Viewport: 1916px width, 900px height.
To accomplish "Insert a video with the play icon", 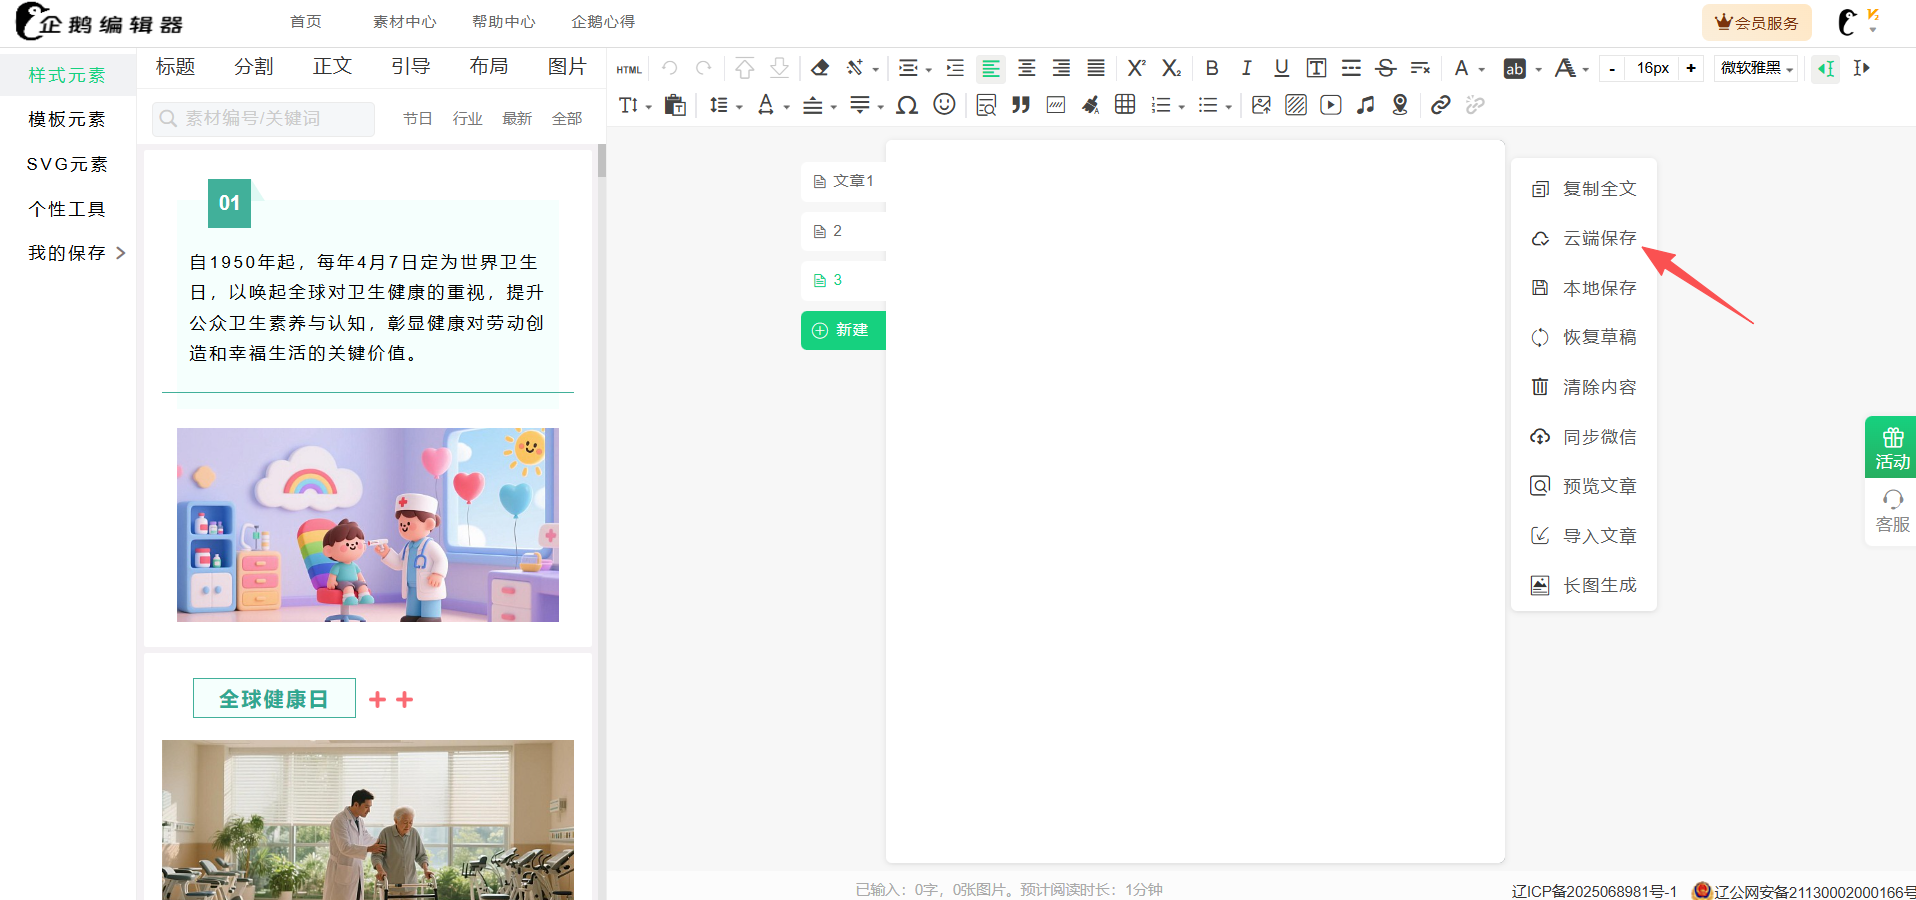I will coord(1331,105).
